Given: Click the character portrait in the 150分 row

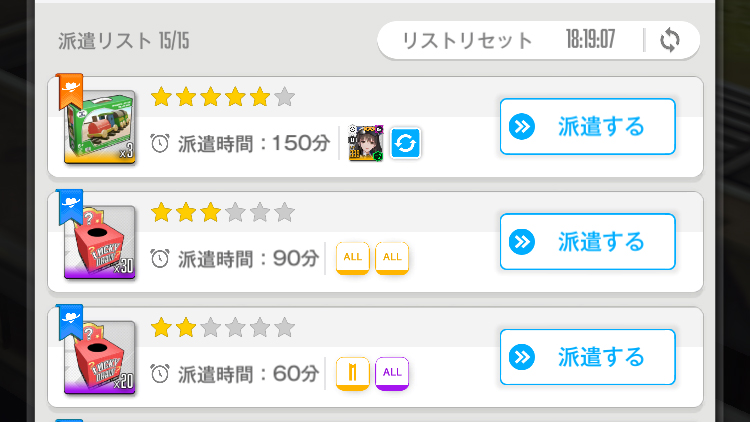Looking at the screenshot, I should [x=365, y=144].
